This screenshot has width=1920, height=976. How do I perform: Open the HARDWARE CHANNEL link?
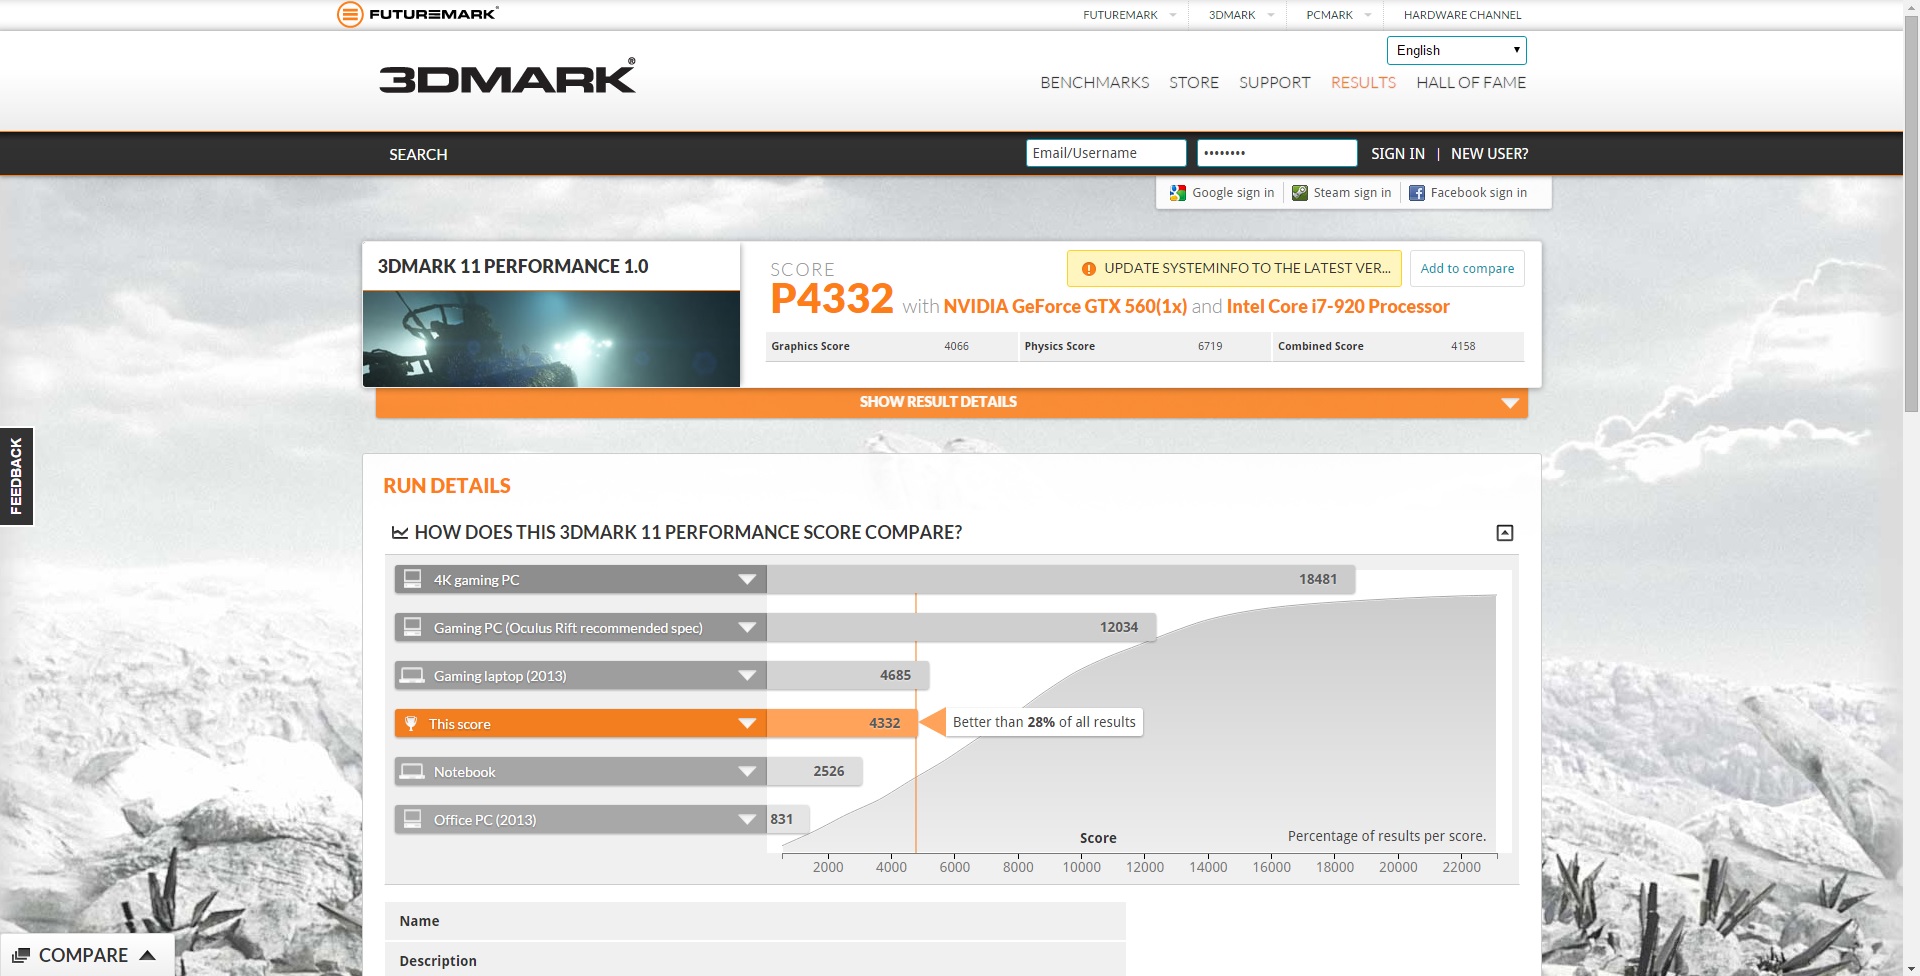[1462, 15]
